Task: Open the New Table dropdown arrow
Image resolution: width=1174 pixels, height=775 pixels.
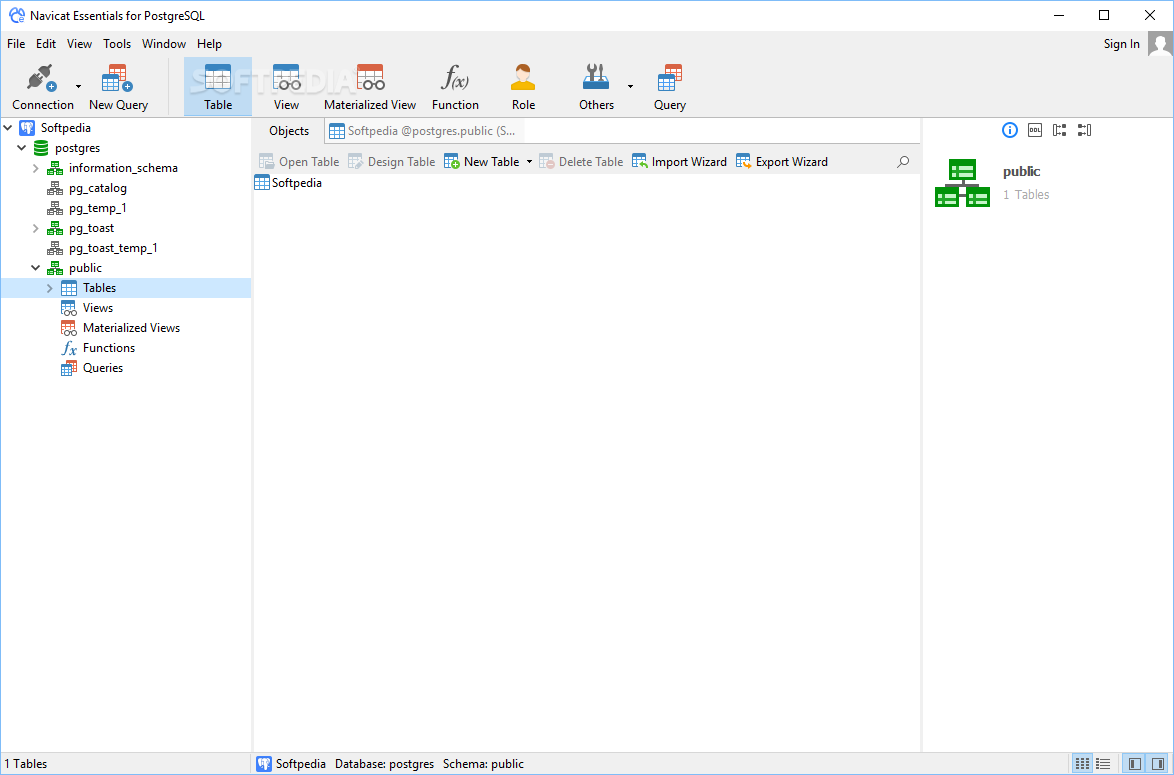Action: (529, 162)
